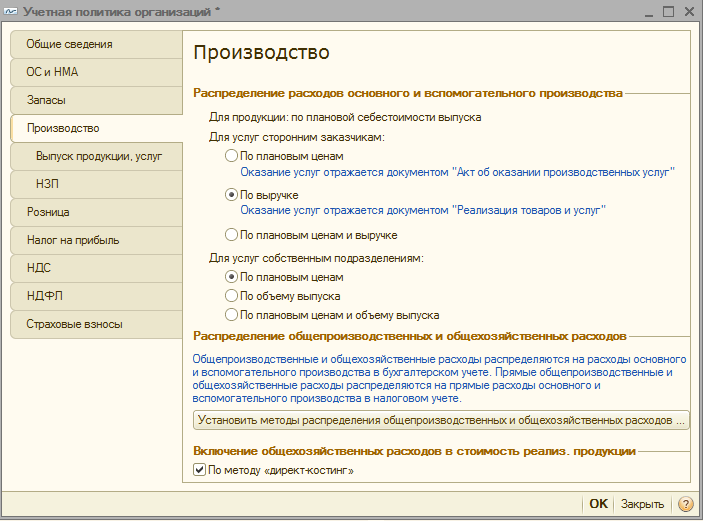The height and width of the screenshot is (521, 703).
Task: Click the 'Закрыть' button
Action: point(642,504)
